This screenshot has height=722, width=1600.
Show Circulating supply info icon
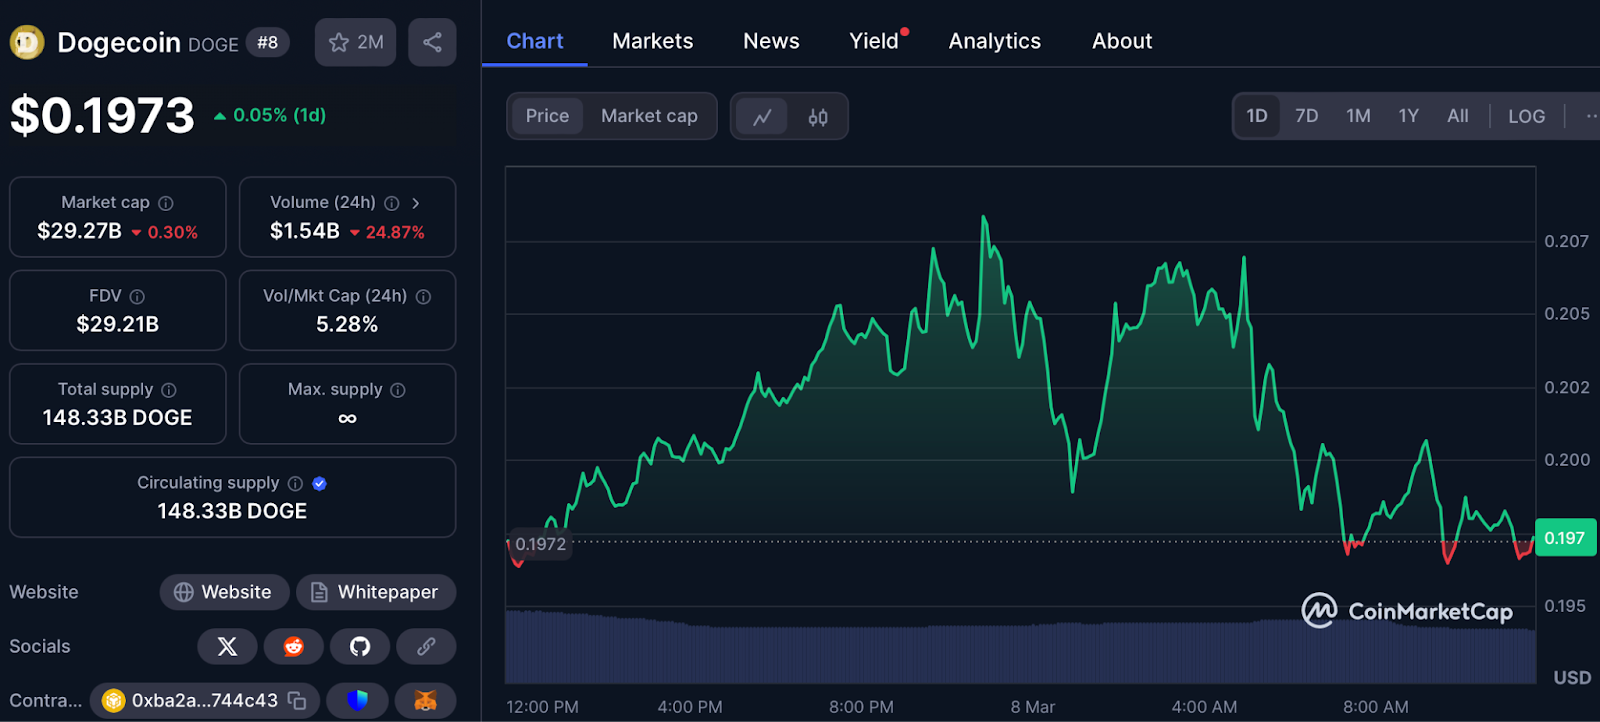pyautogui.click(x=295, y=483)
